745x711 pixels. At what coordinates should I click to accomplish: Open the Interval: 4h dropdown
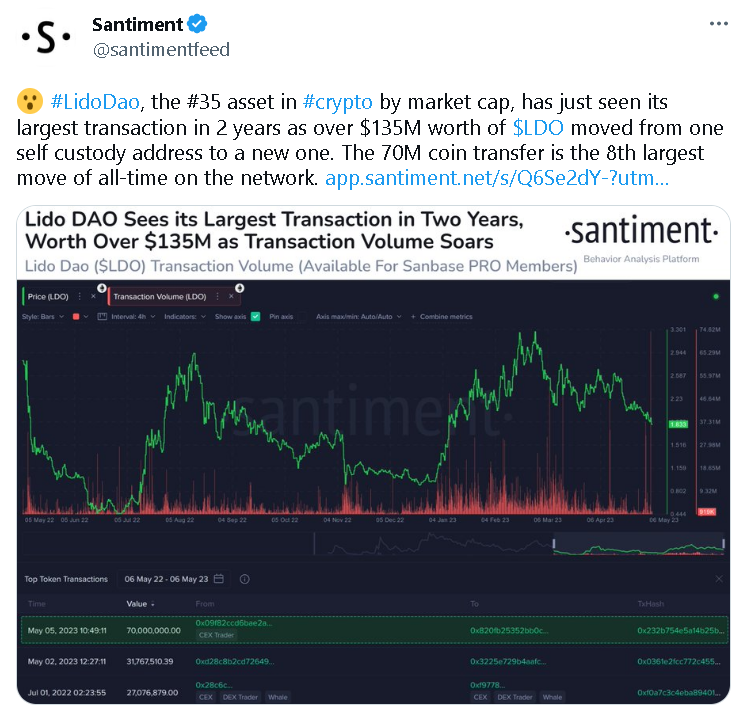tap(128, 317)
